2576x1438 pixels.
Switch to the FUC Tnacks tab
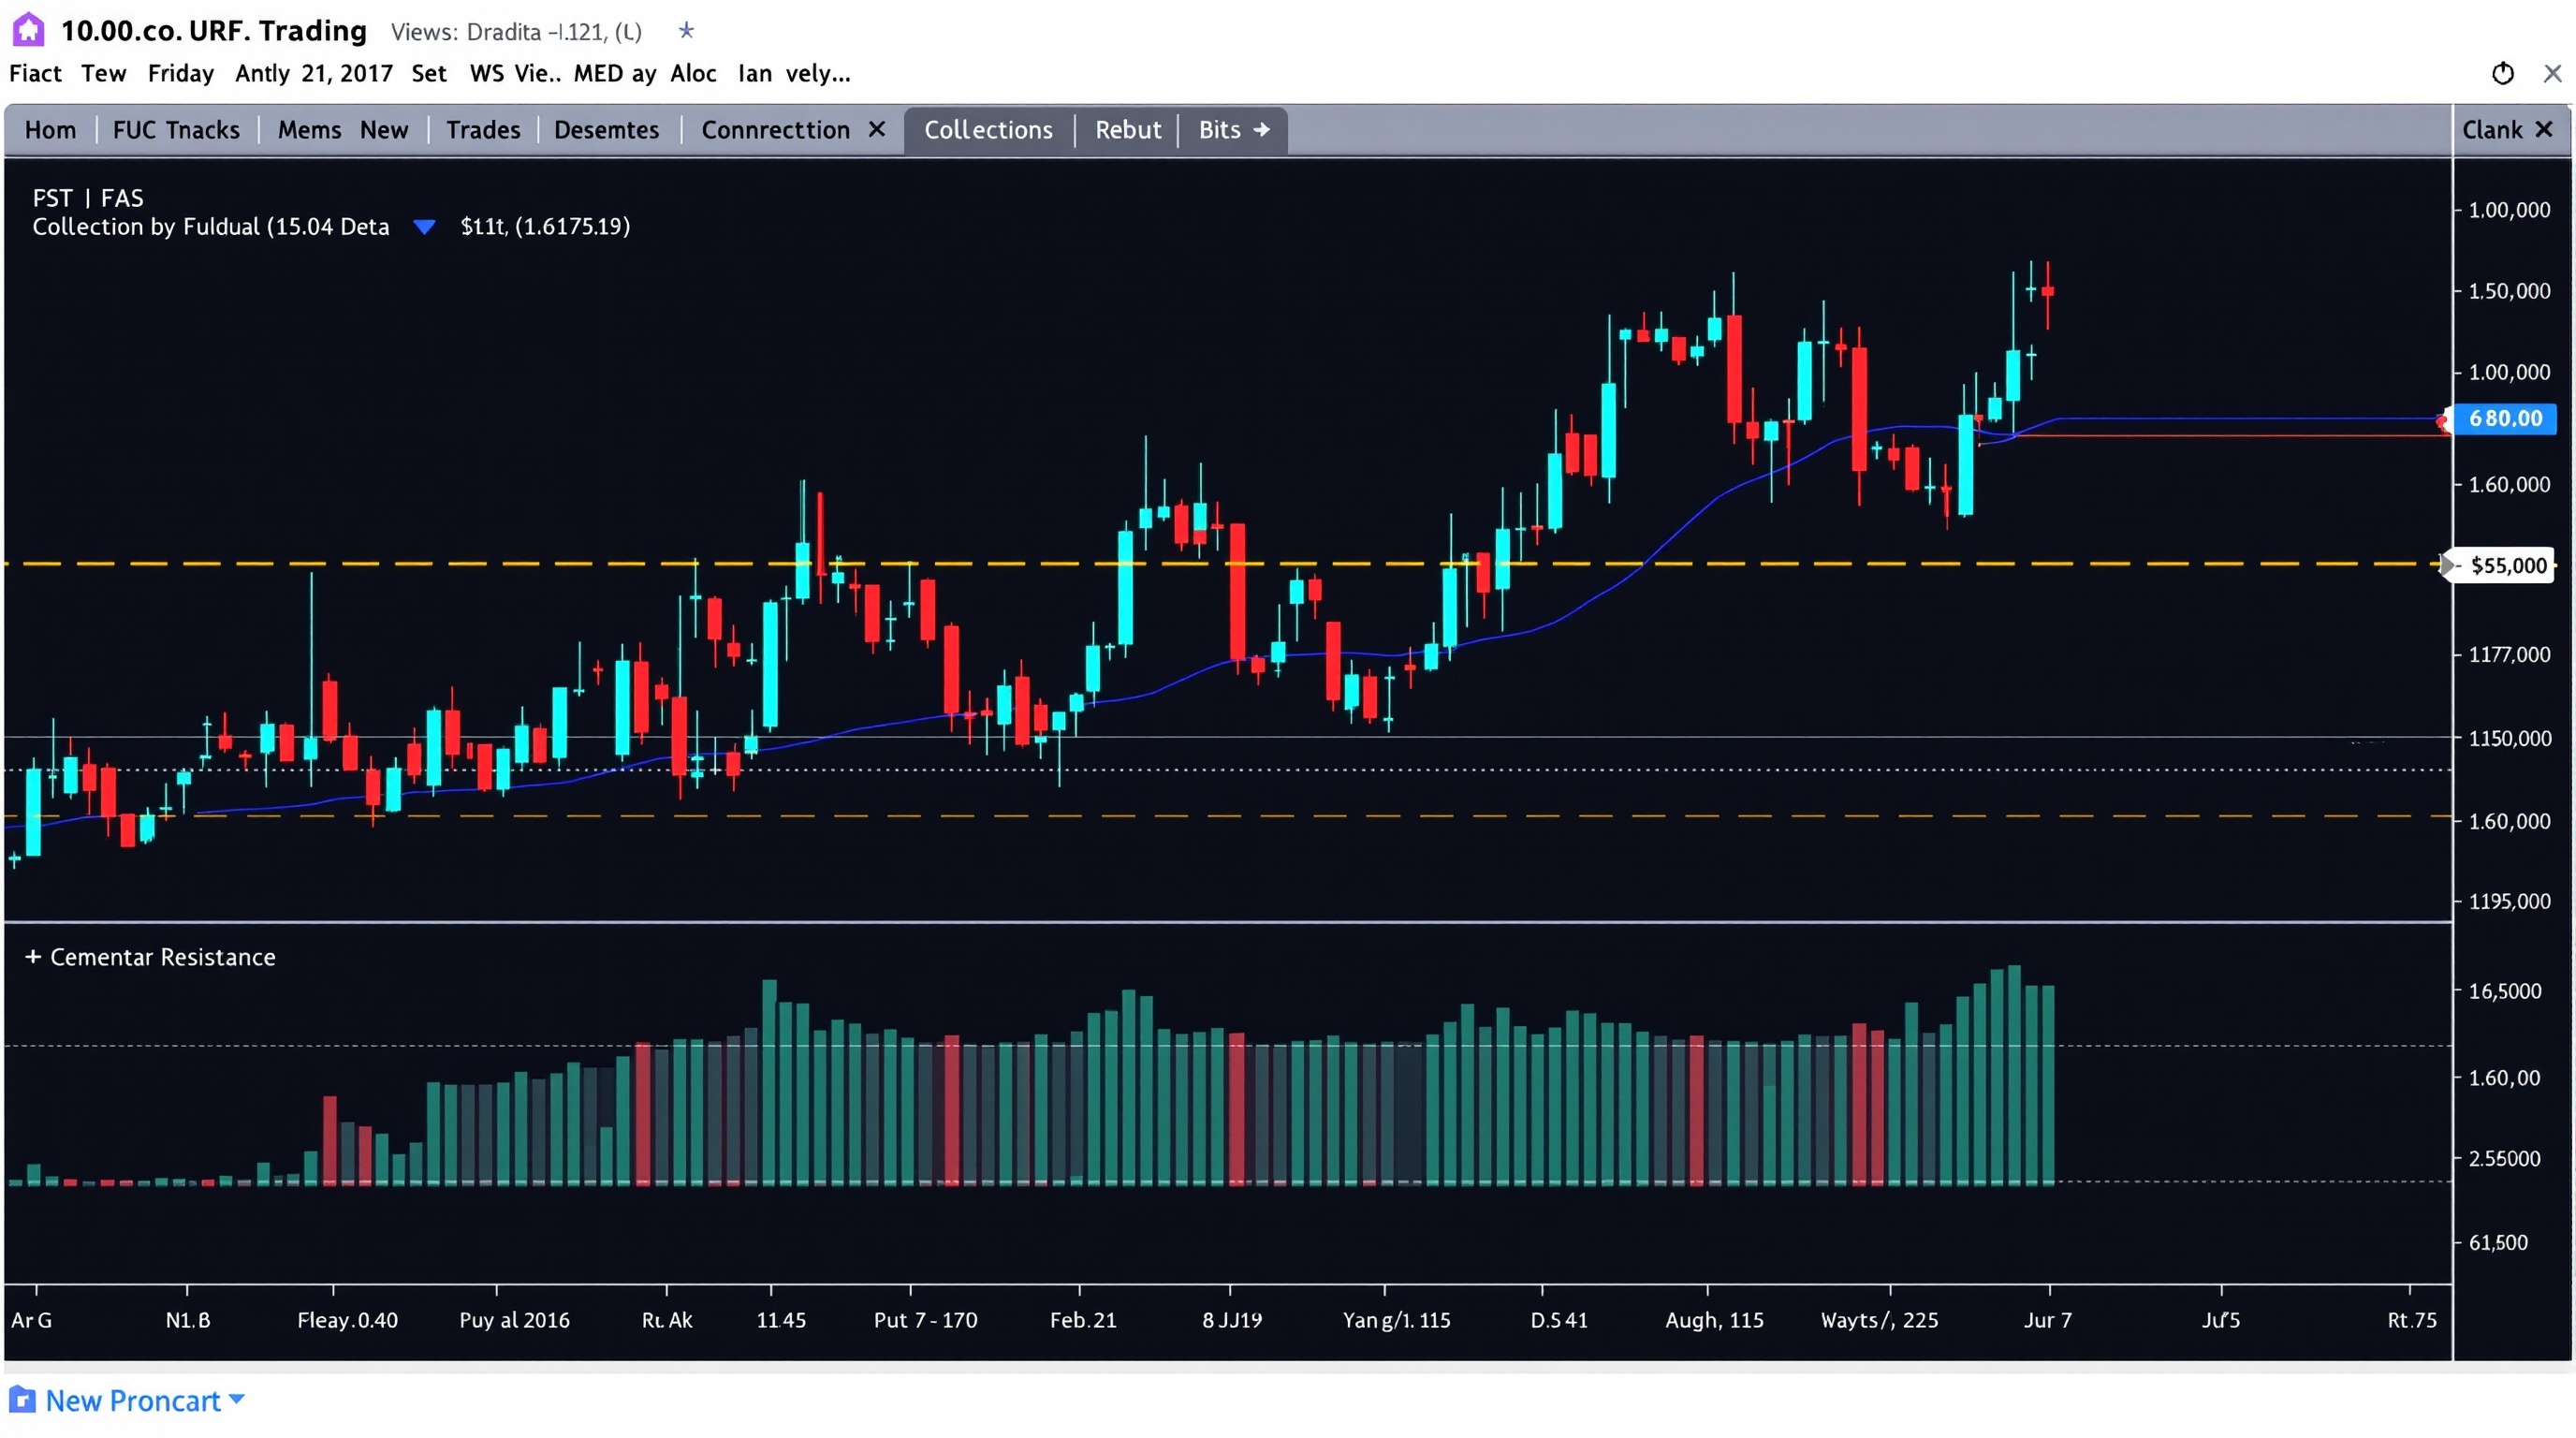176,130
